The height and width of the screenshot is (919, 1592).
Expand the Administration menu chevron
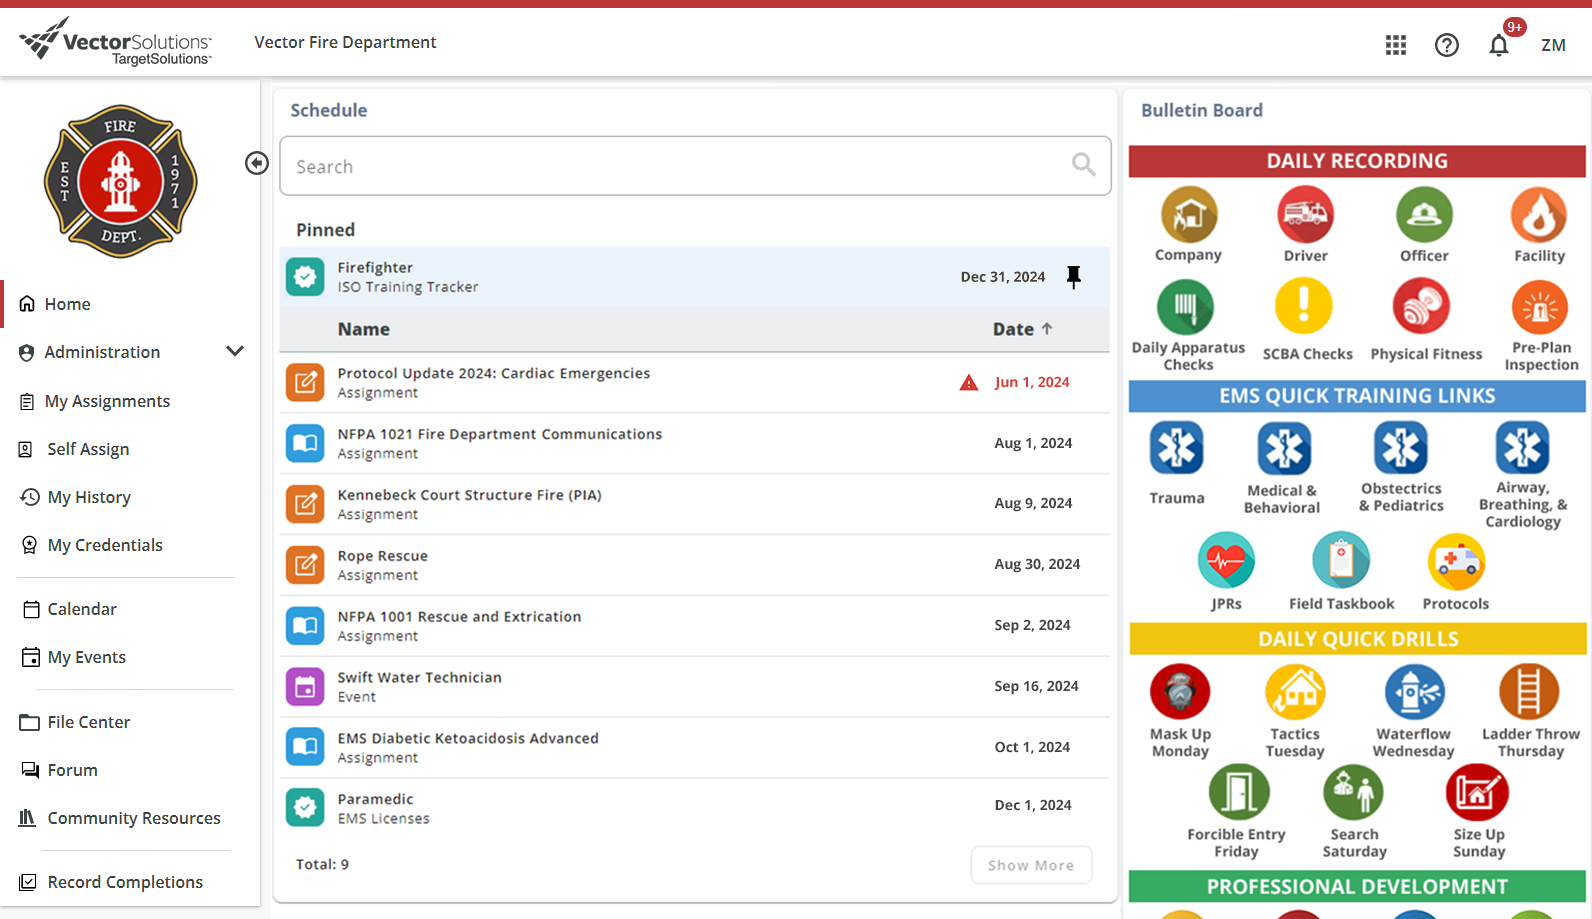(235, 351)
